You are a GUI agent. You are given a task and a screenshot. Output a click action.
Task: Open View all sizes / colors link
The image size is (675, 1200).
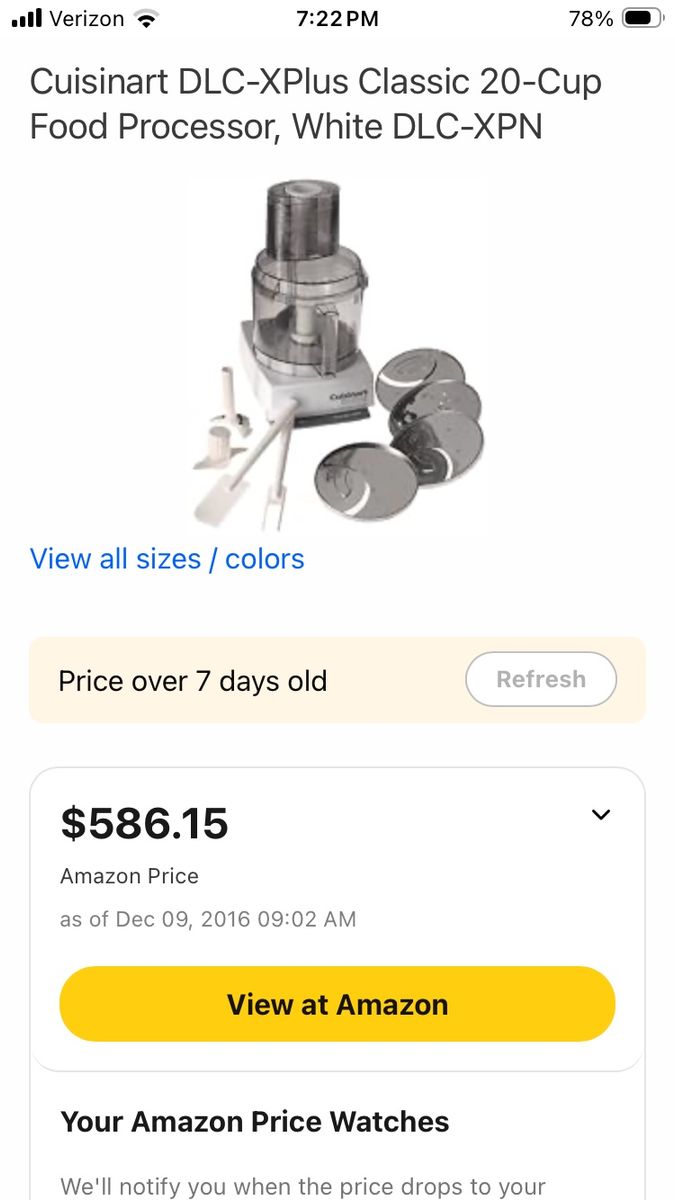(167, 558)
